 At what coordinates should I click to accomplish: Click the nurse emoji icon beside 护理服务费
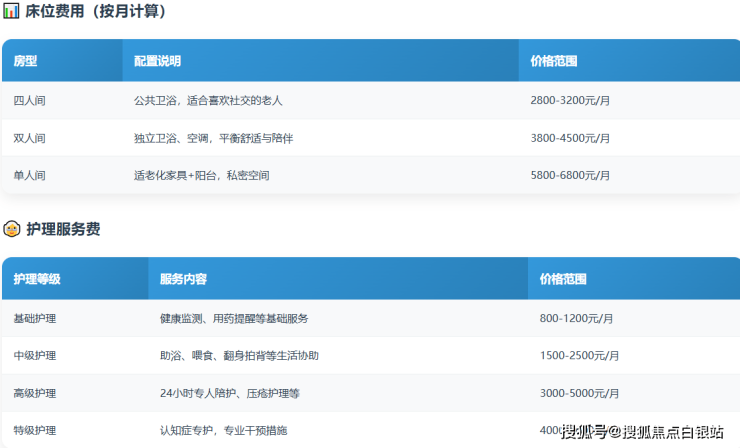point(11,229)
